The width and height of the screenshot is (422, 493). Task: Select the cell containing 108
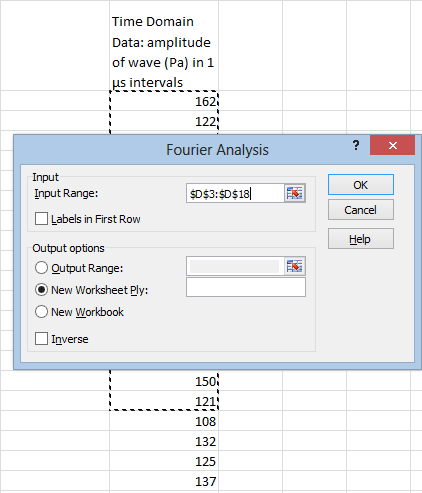(164, 421)
